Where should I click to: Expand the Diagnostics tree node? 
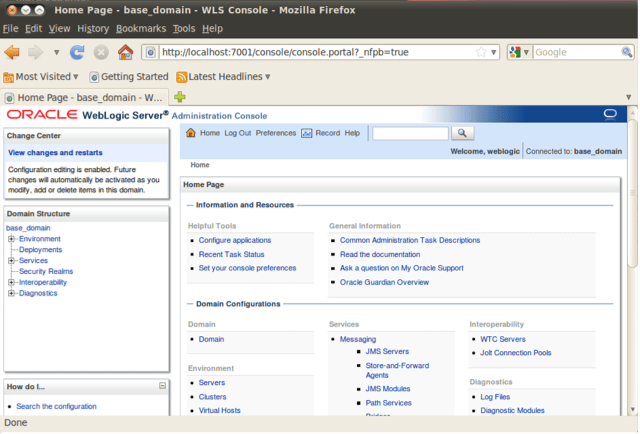11,293
